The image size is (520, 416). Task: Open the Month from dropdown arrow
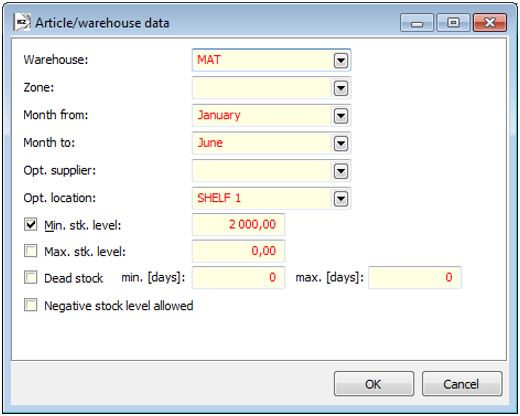(x=341, y=116)
